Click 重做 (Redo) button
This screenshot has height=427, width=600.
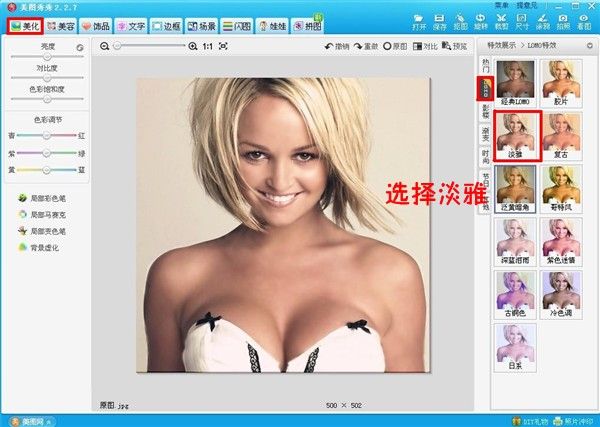click(366, 46)
